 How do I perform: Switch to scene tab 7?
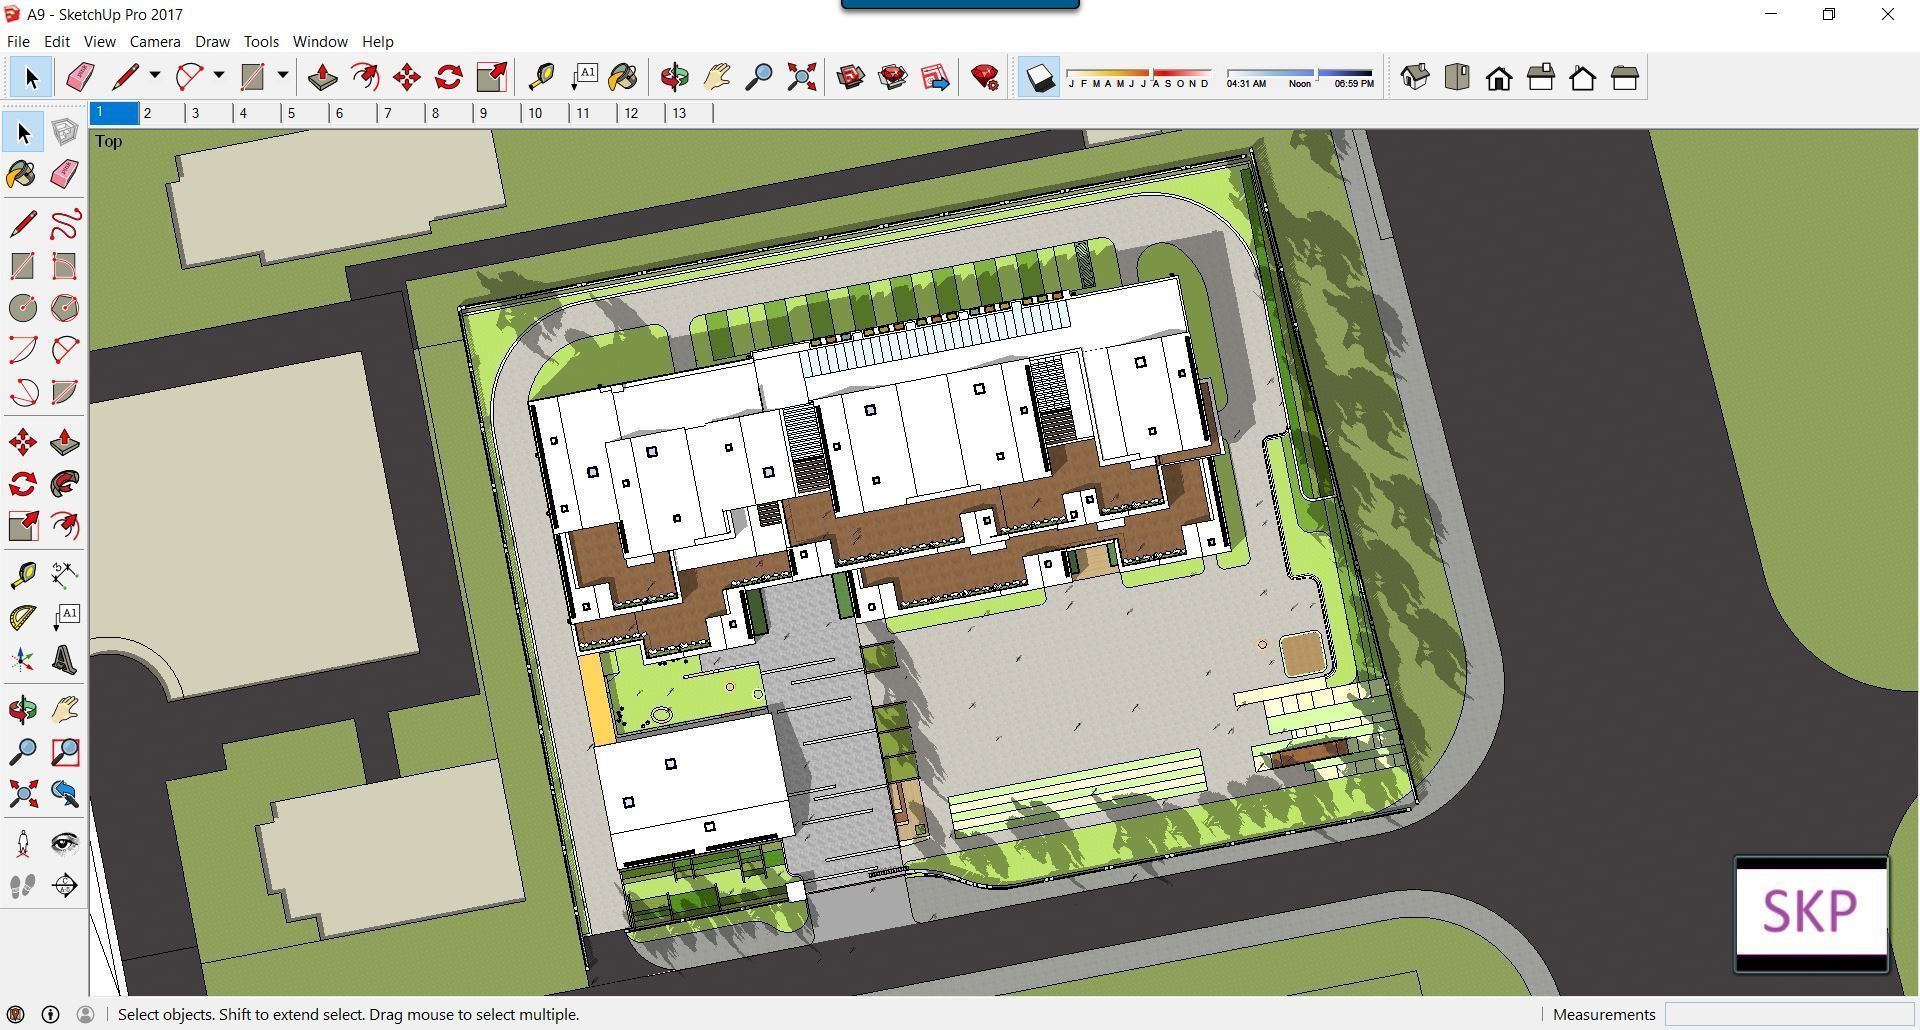click(x=402, y=113)
